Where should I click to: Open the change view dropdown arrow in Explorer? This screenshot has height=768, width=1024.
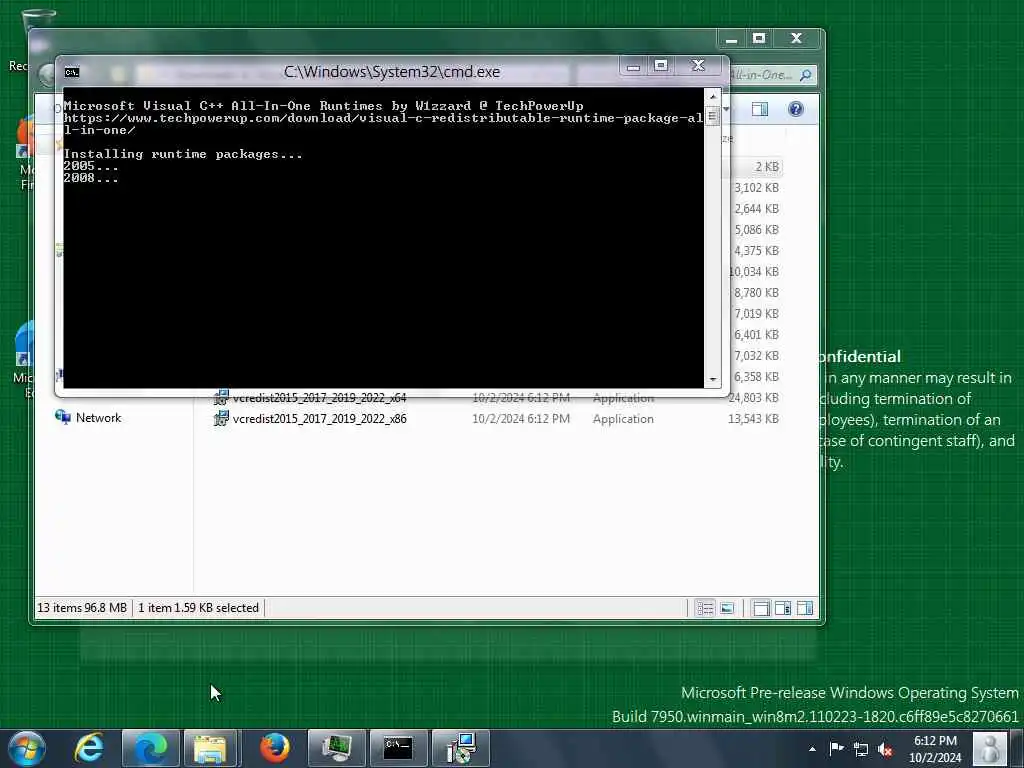[726, 109]
